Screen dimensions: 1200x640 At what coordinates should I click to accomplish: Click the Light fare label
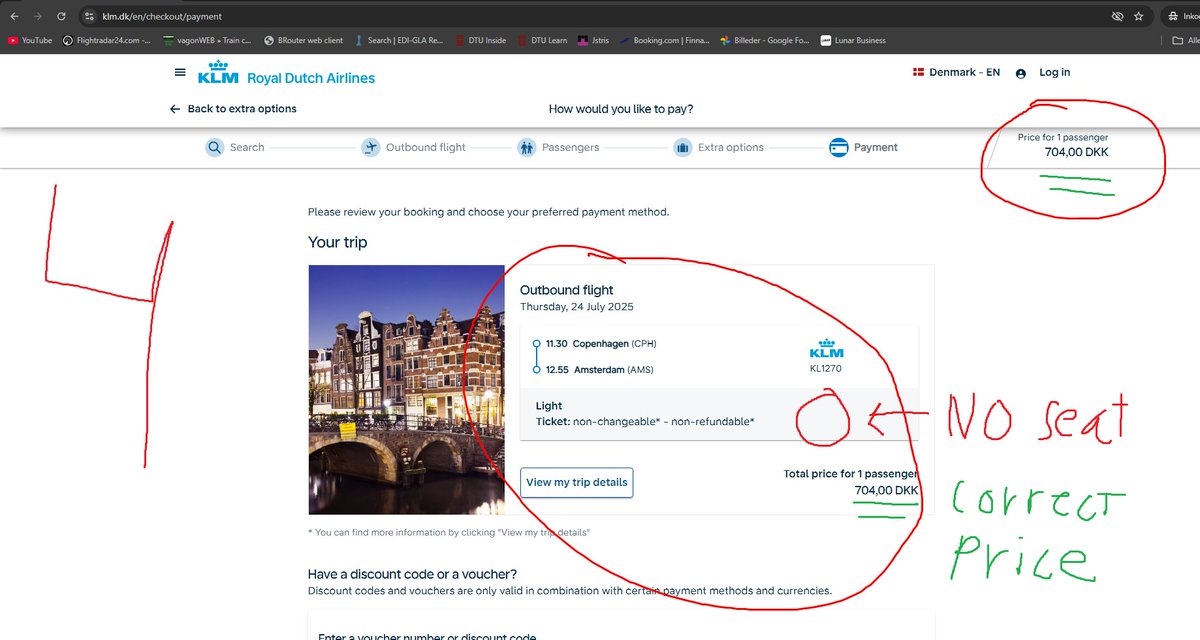click(x=549, y=406)
